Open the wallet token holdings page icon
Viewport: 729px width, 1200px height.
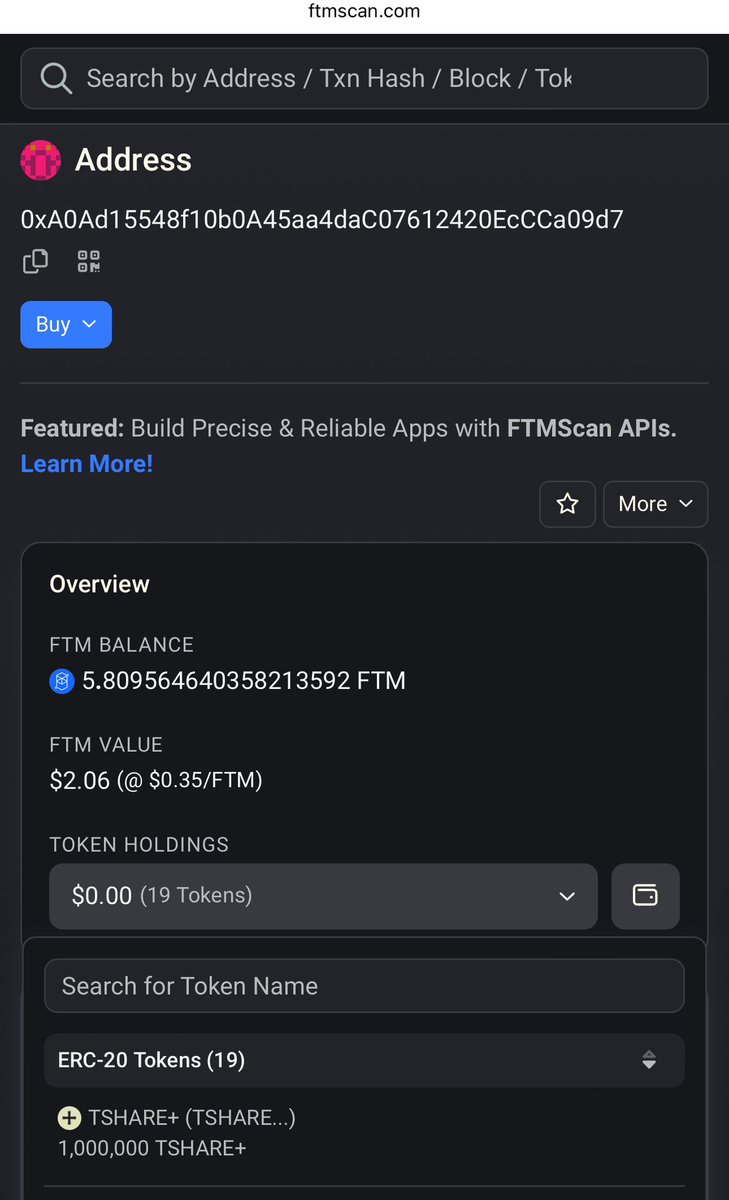click(645, 895)
